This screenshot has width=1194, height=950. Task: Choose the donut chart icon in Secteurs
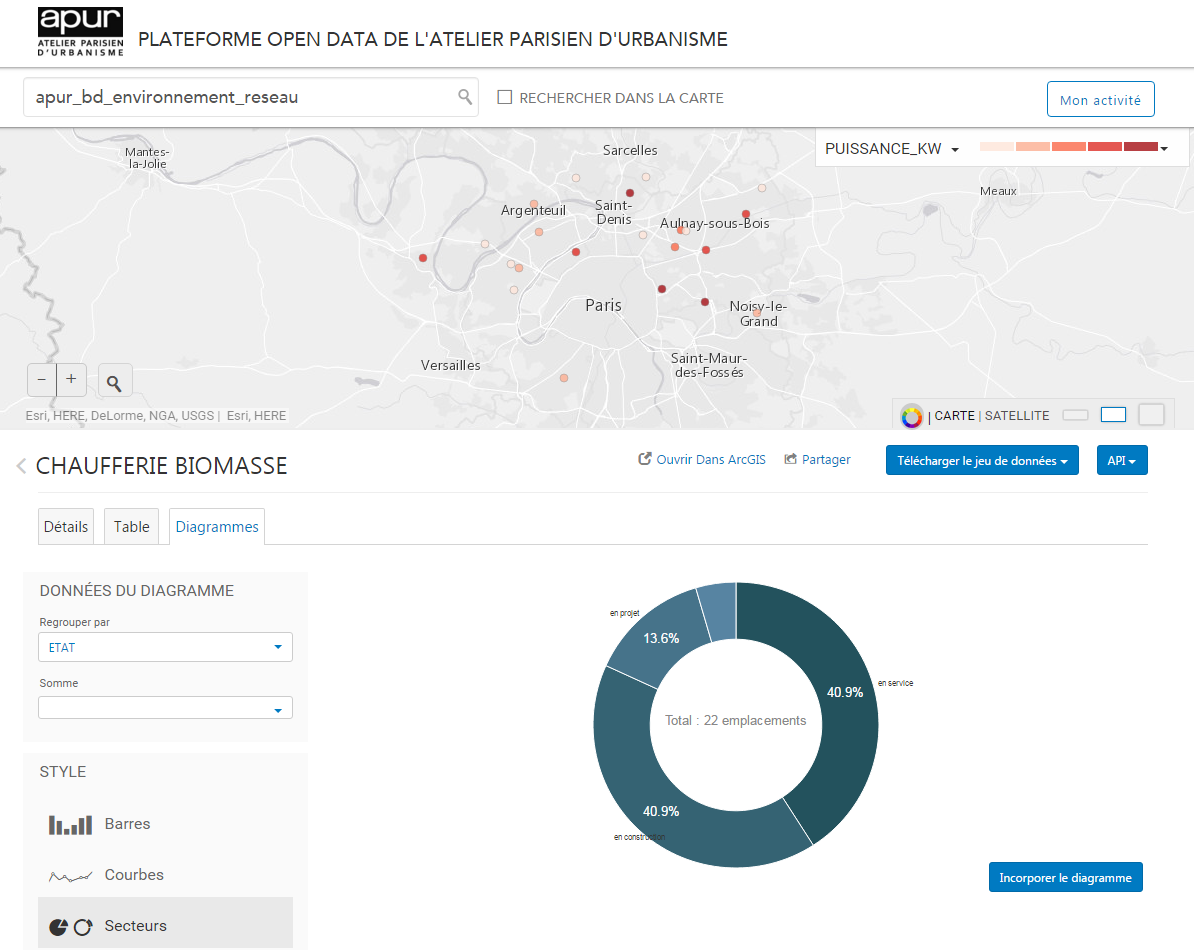coord(83,927)
